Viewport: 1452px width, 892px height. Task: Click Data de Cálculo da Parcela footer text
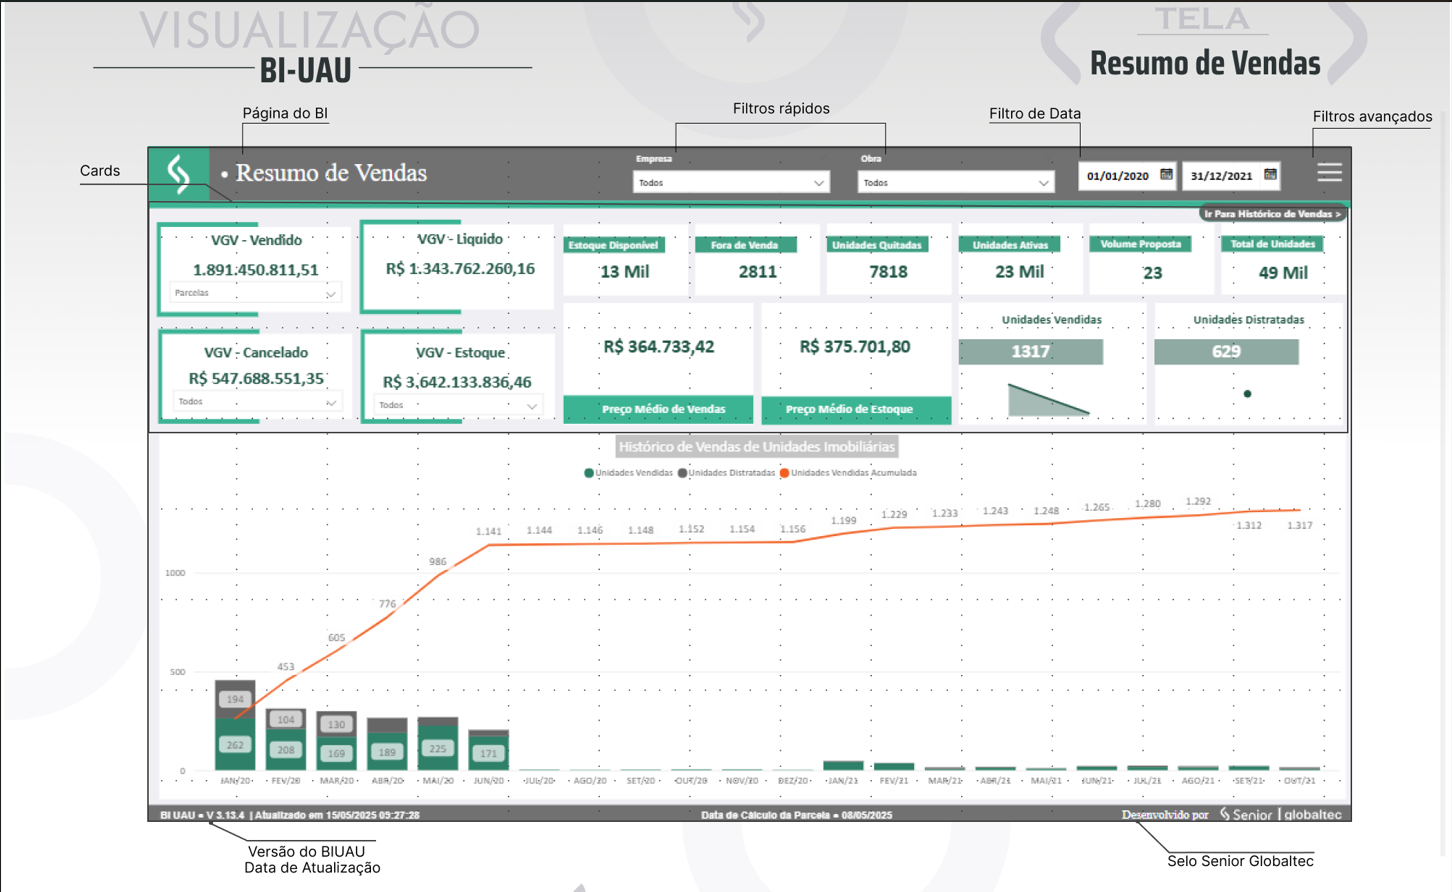pos(797,815)
